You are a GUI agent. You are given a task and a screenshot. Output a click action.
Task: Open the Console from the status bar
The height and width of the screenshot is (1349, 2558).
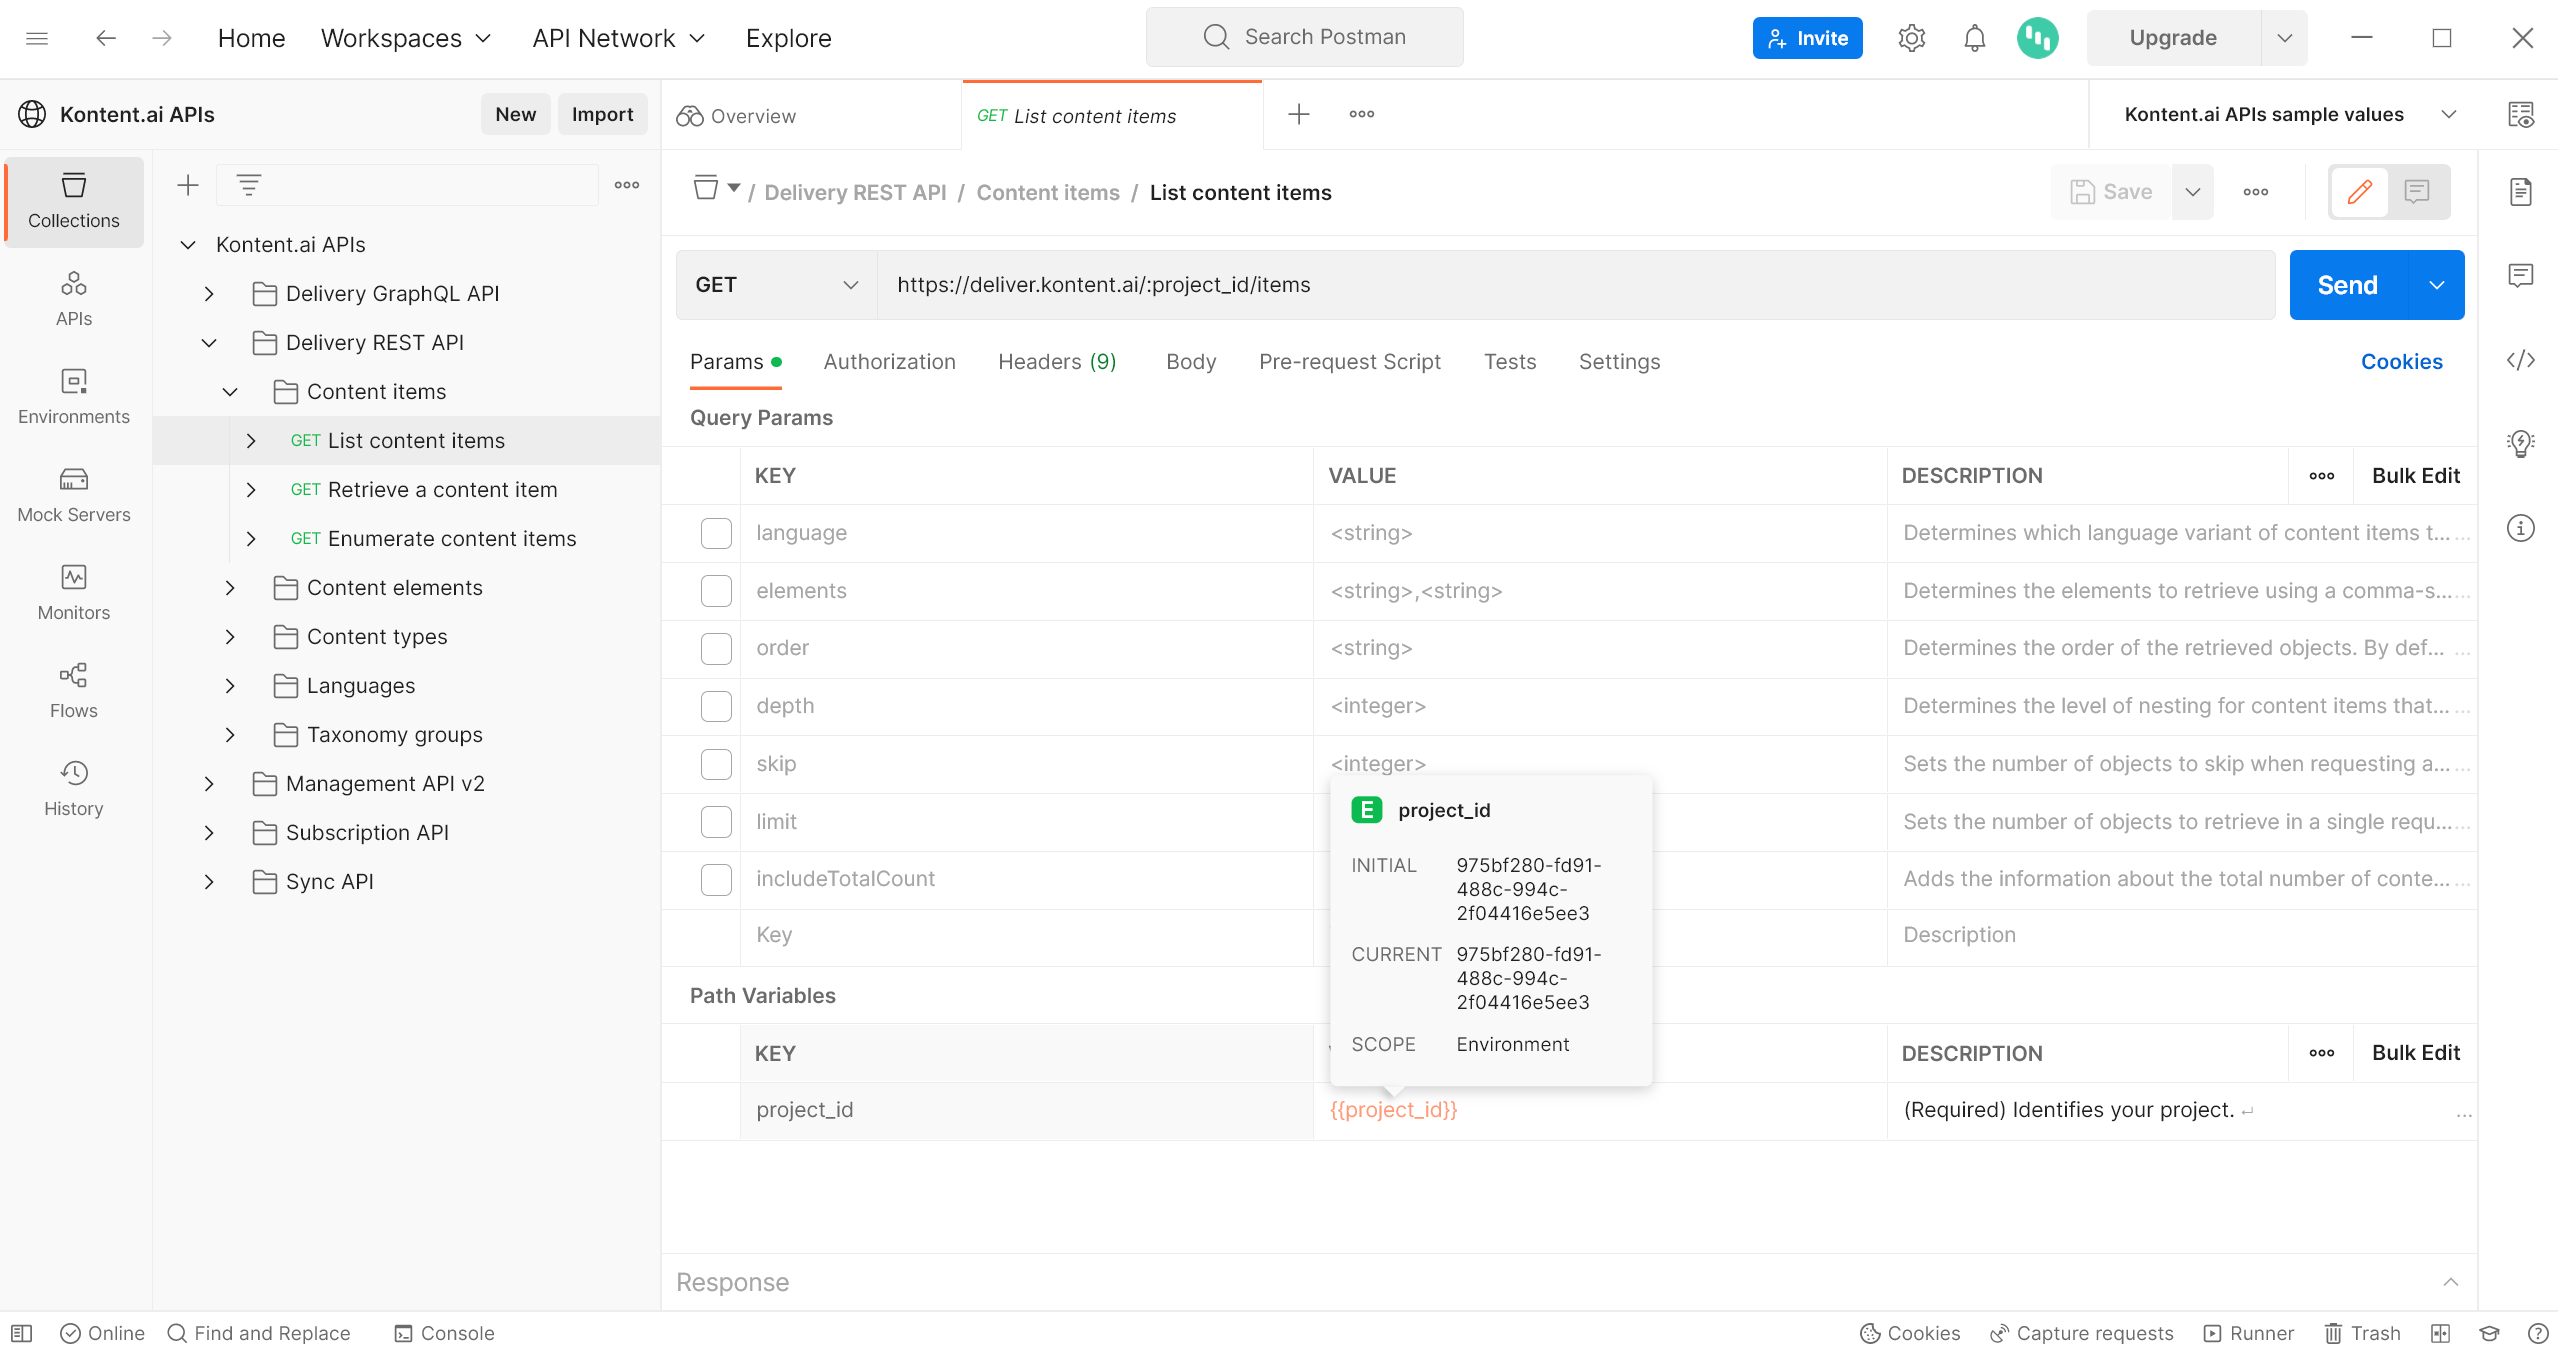443,1333
